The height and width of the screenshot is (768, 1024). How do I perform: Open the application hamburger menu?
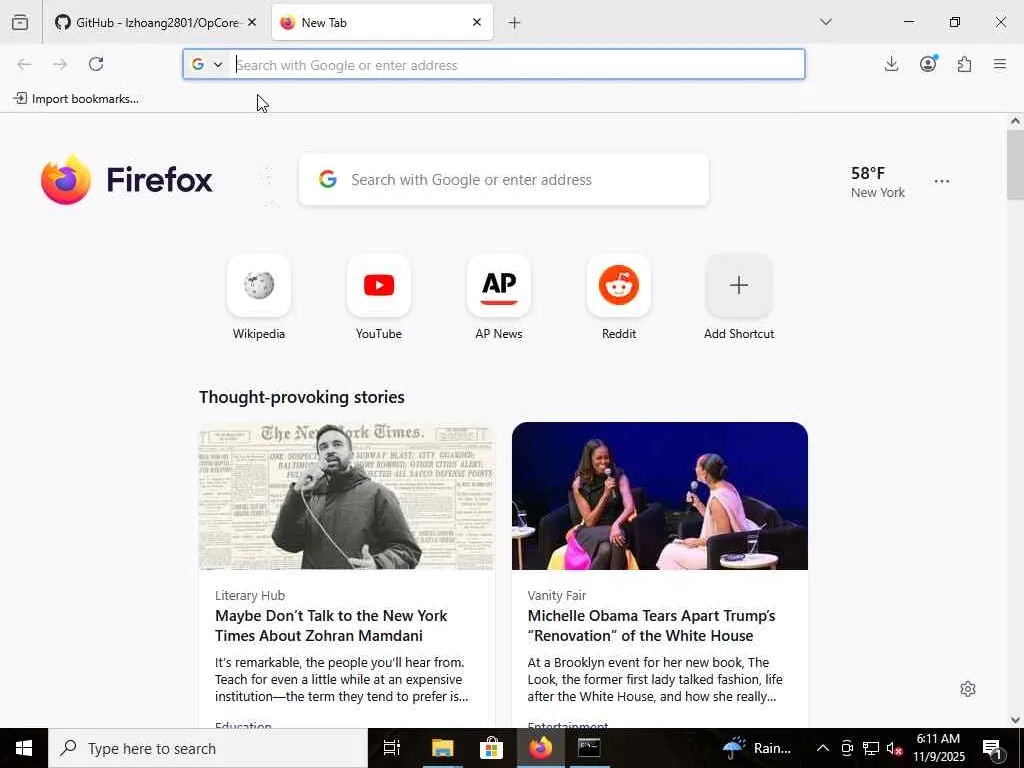coord(1000,64)
